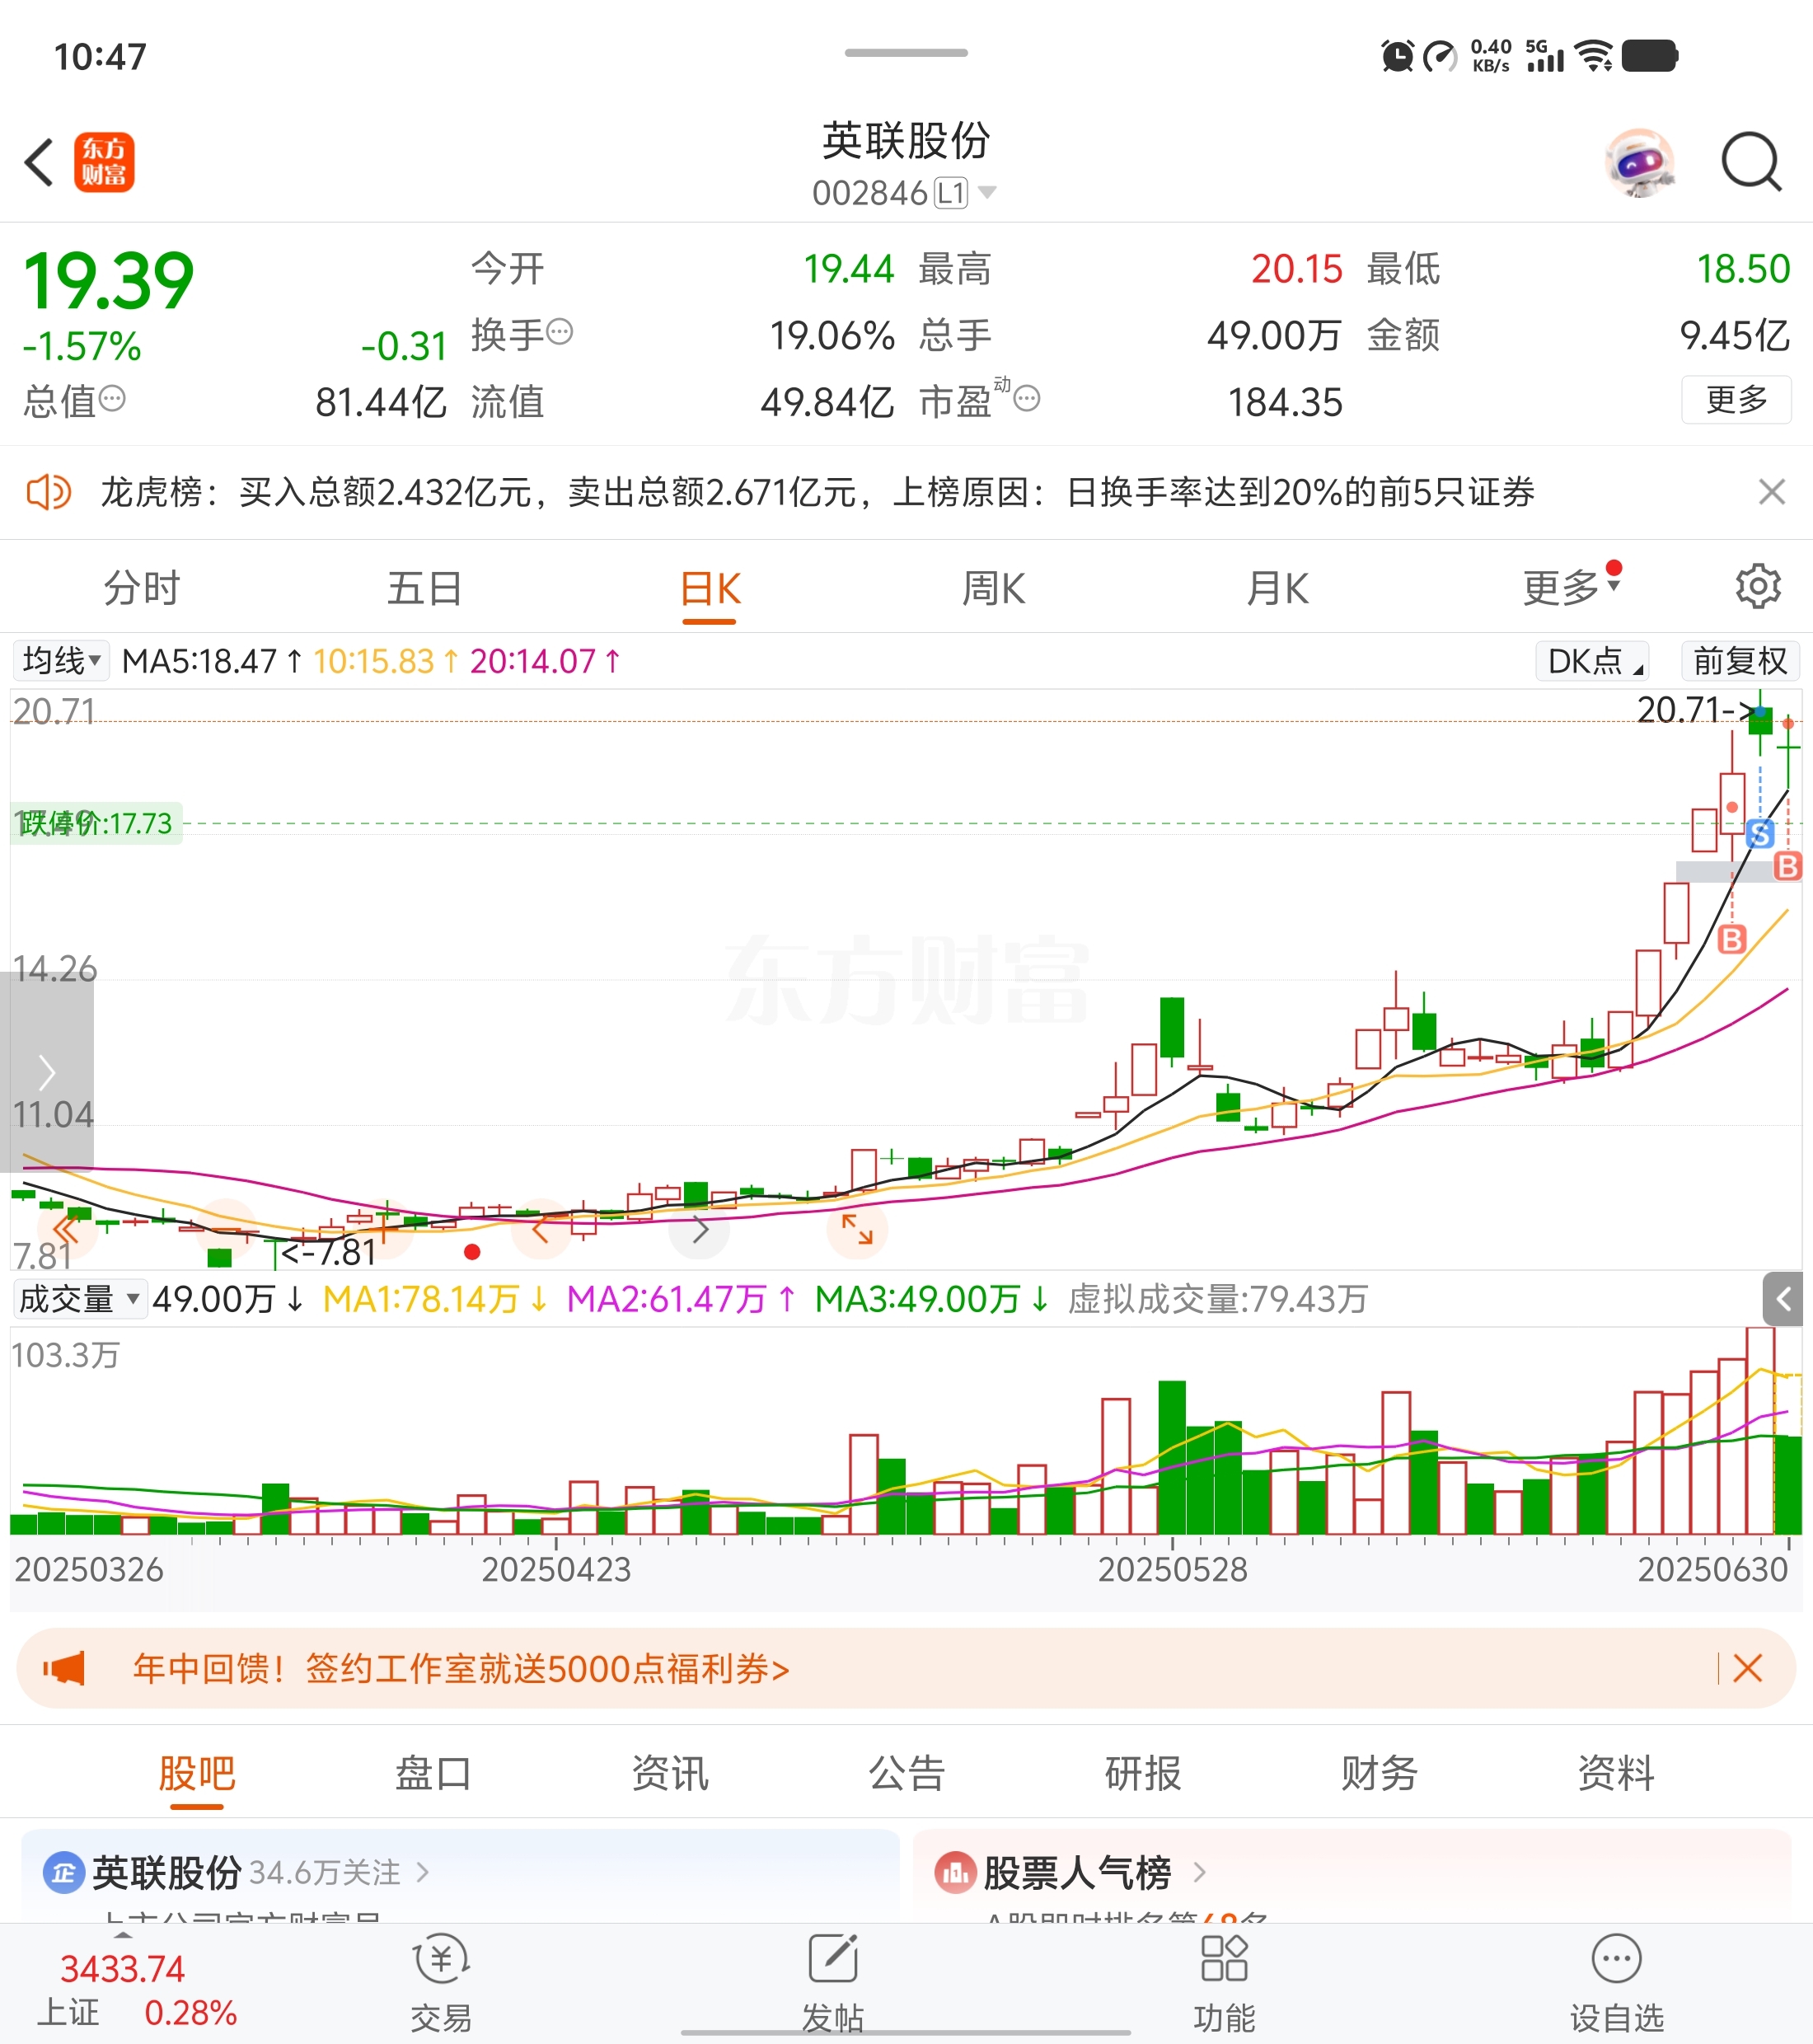Open the 龙虎榜 news ticker text
The height and width of the screenshot is (2044, 1813).
pos(817,492)
